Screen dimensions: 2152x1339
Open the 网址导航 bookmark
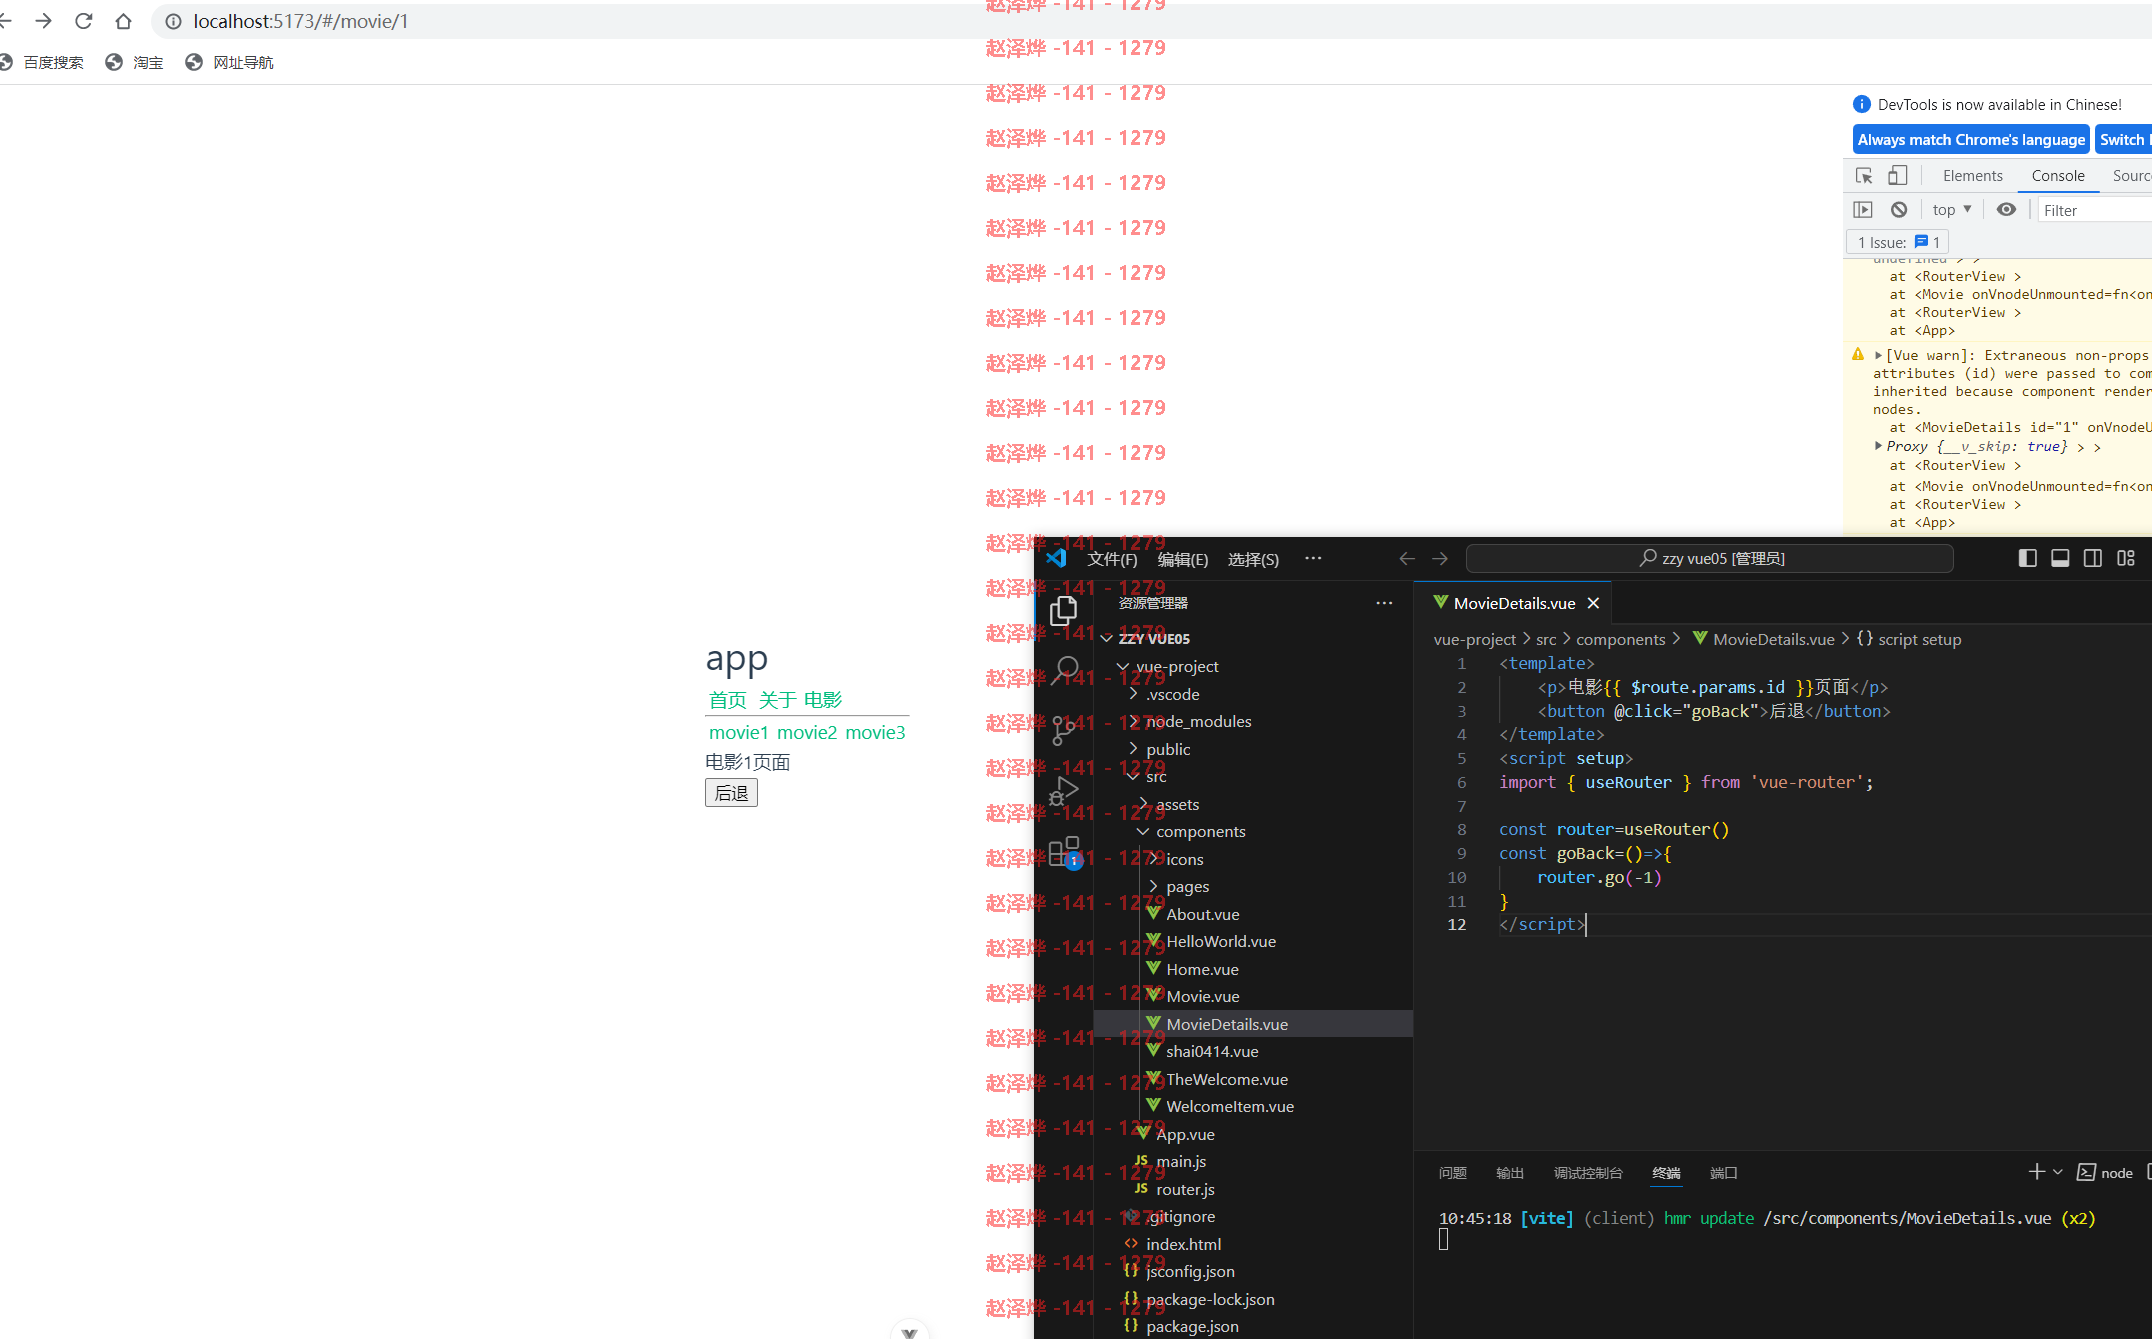click(x=230, y=62)
